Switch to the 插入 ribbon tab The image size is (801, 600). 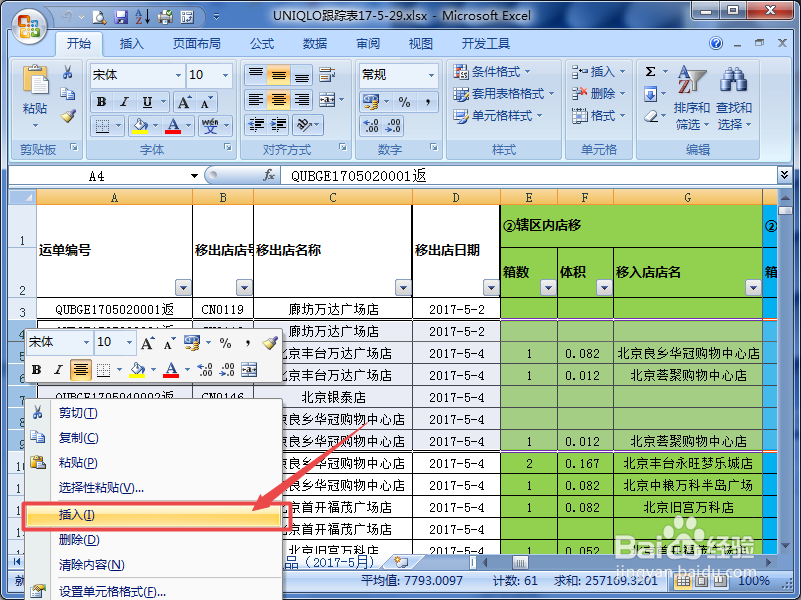[x=132, y=44]
